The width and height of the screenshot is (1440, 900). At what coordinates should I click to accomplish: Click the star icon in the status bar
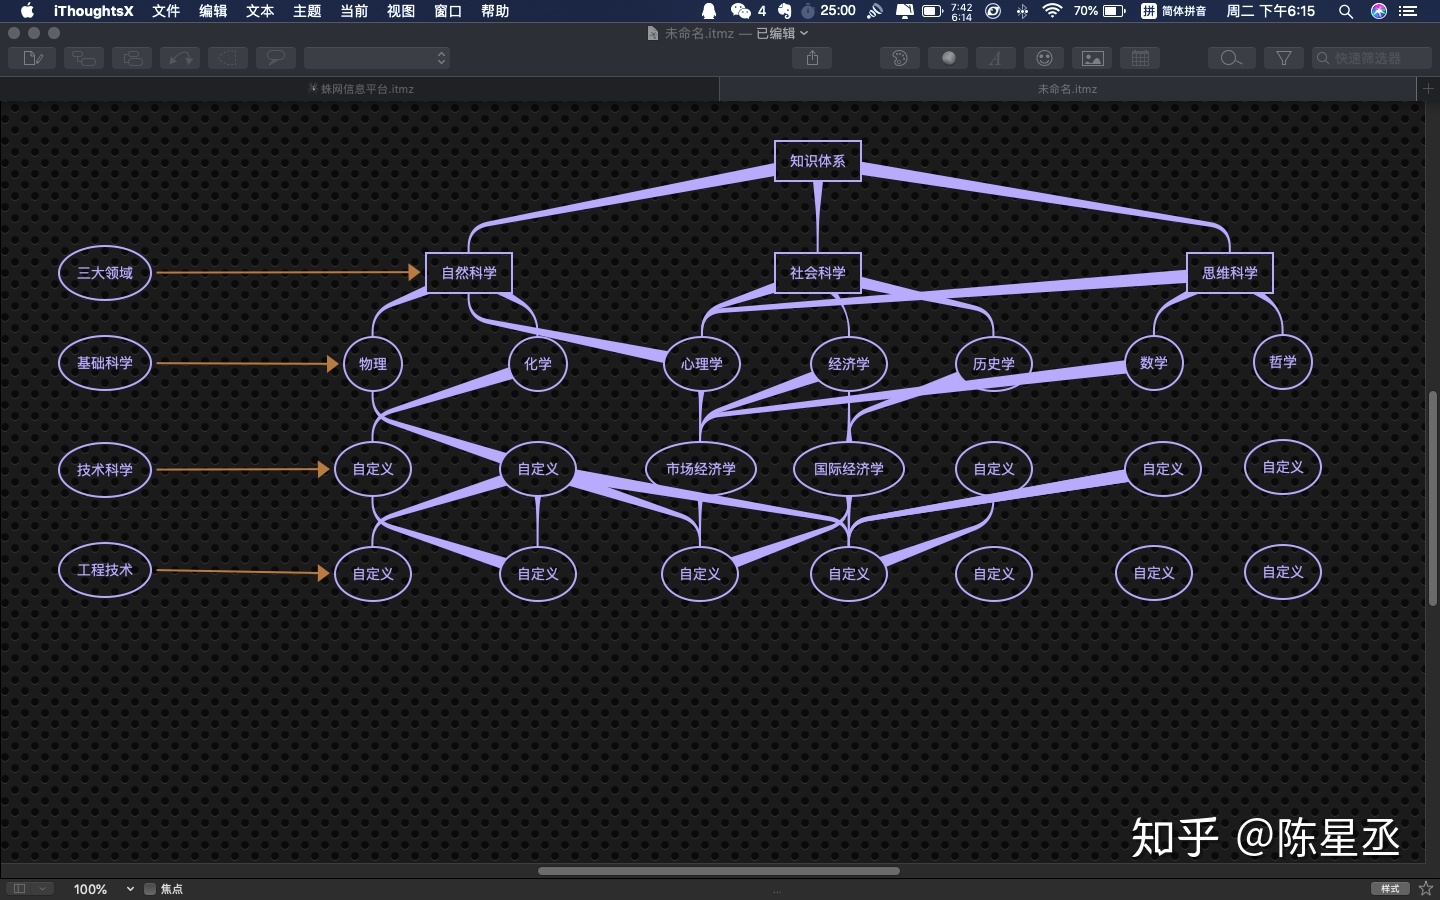[x=1426, y=888]
